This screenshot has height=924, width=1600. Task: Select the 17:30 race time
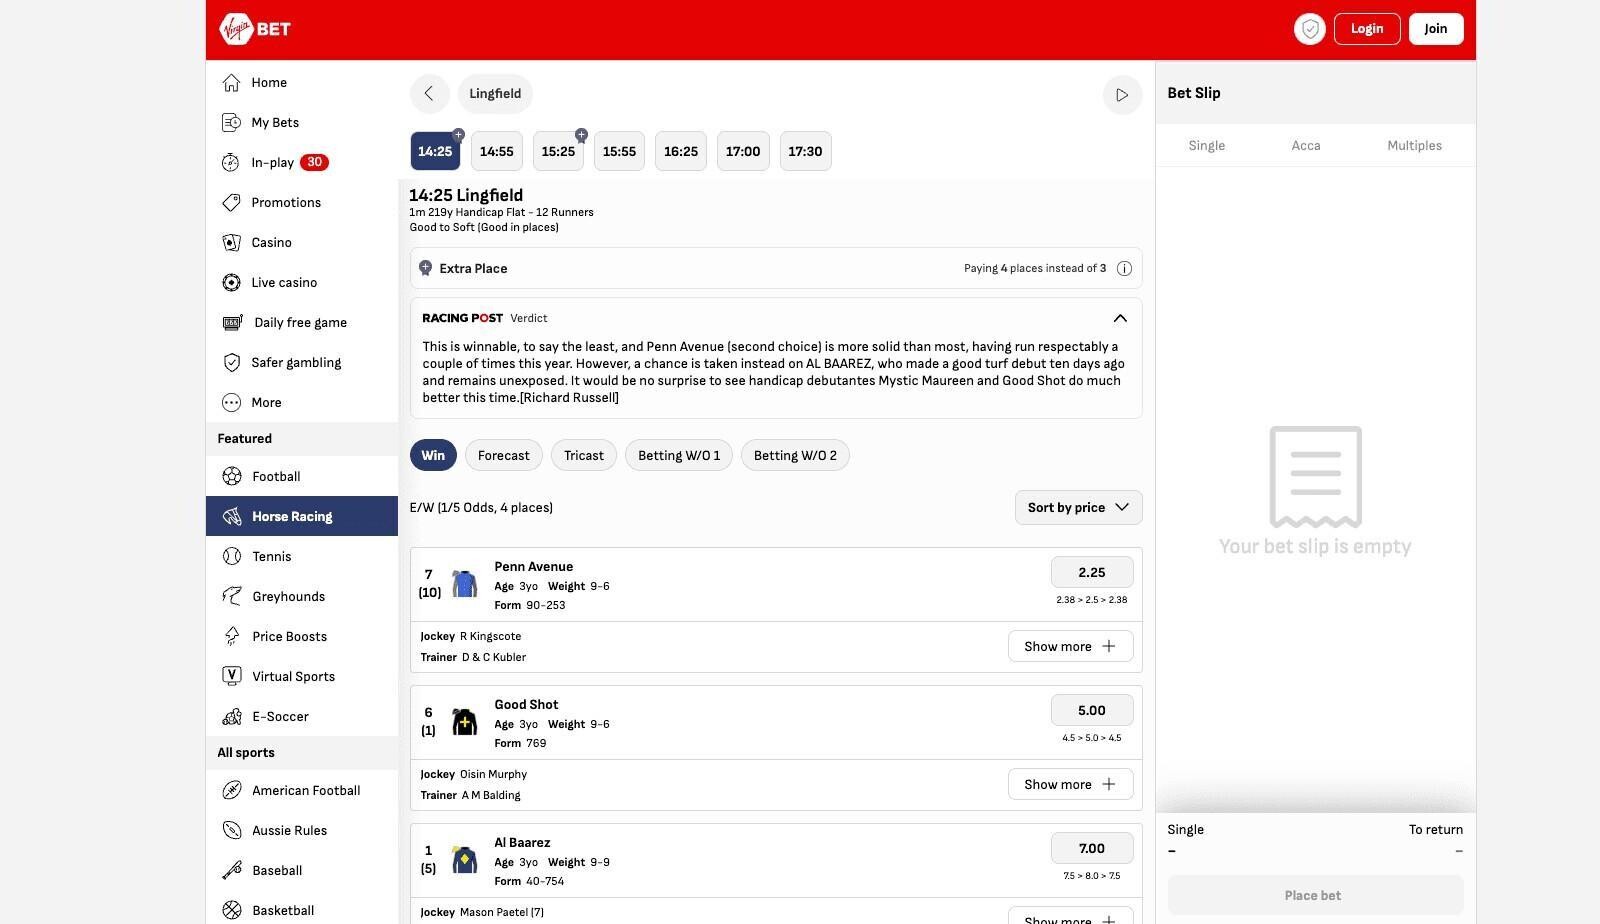(x=805, y=151)
